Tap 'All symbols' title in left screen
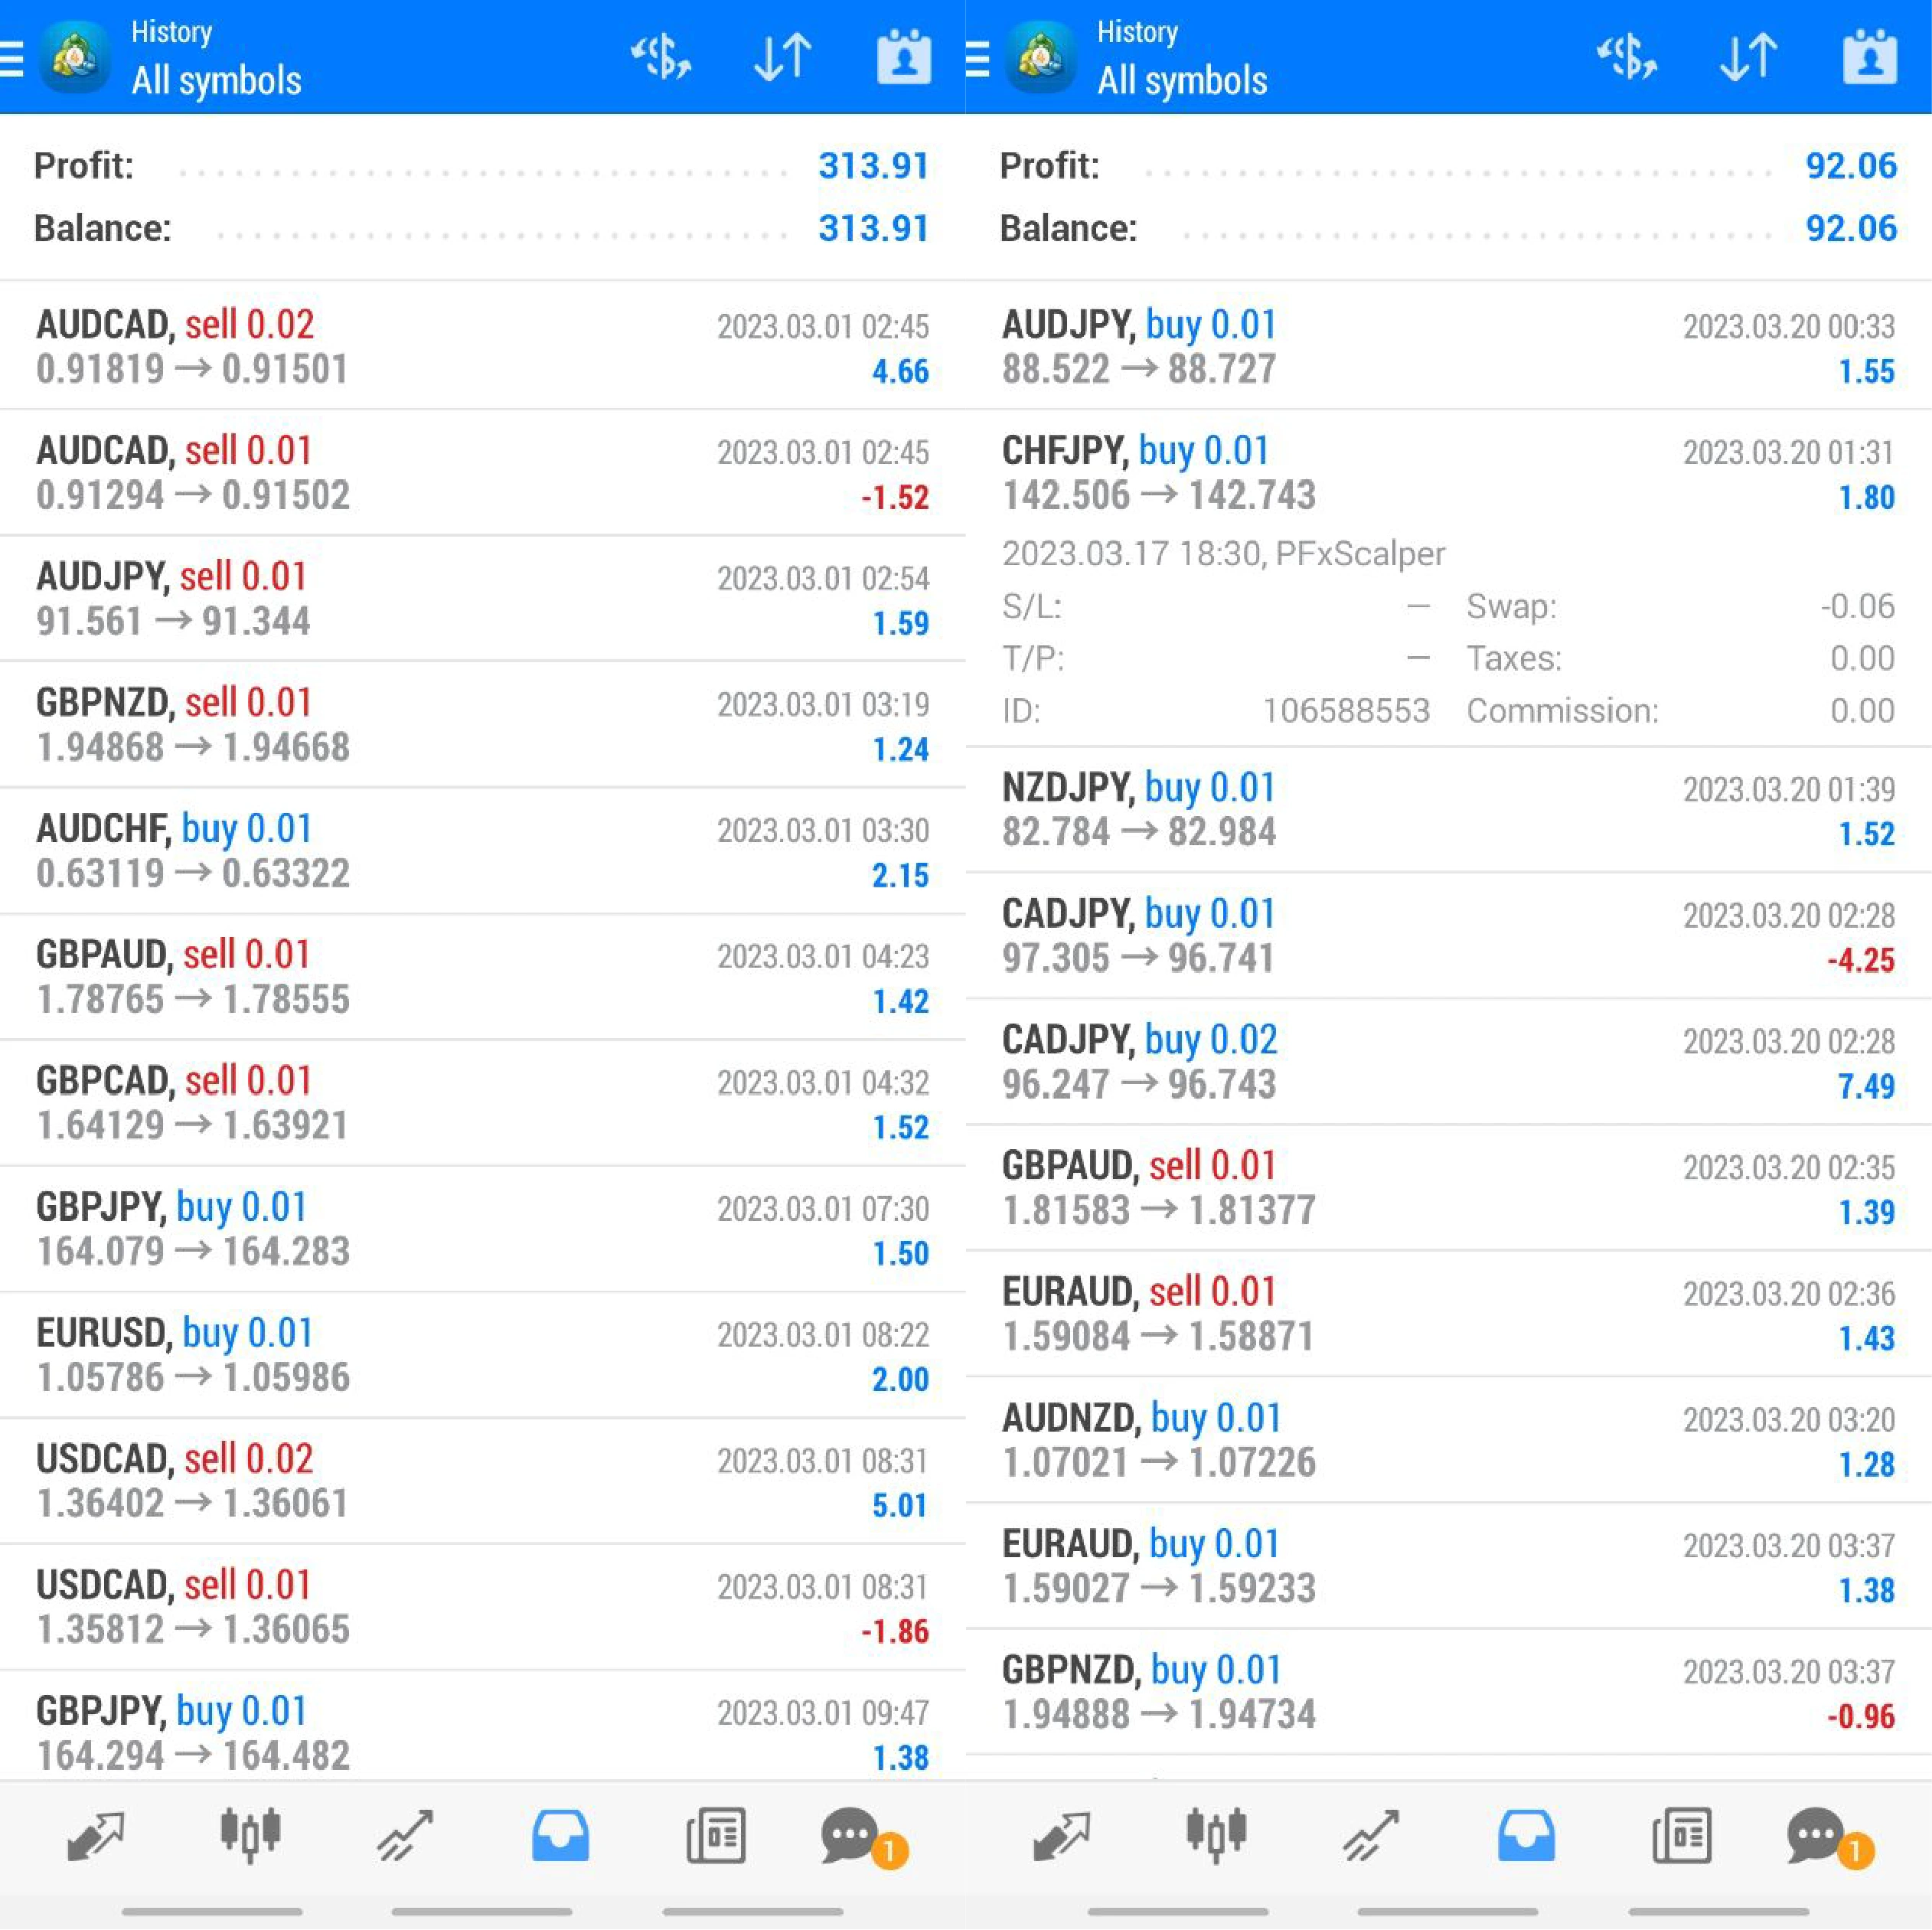Screen dimensions: 1932x1930 pos(216,81)
